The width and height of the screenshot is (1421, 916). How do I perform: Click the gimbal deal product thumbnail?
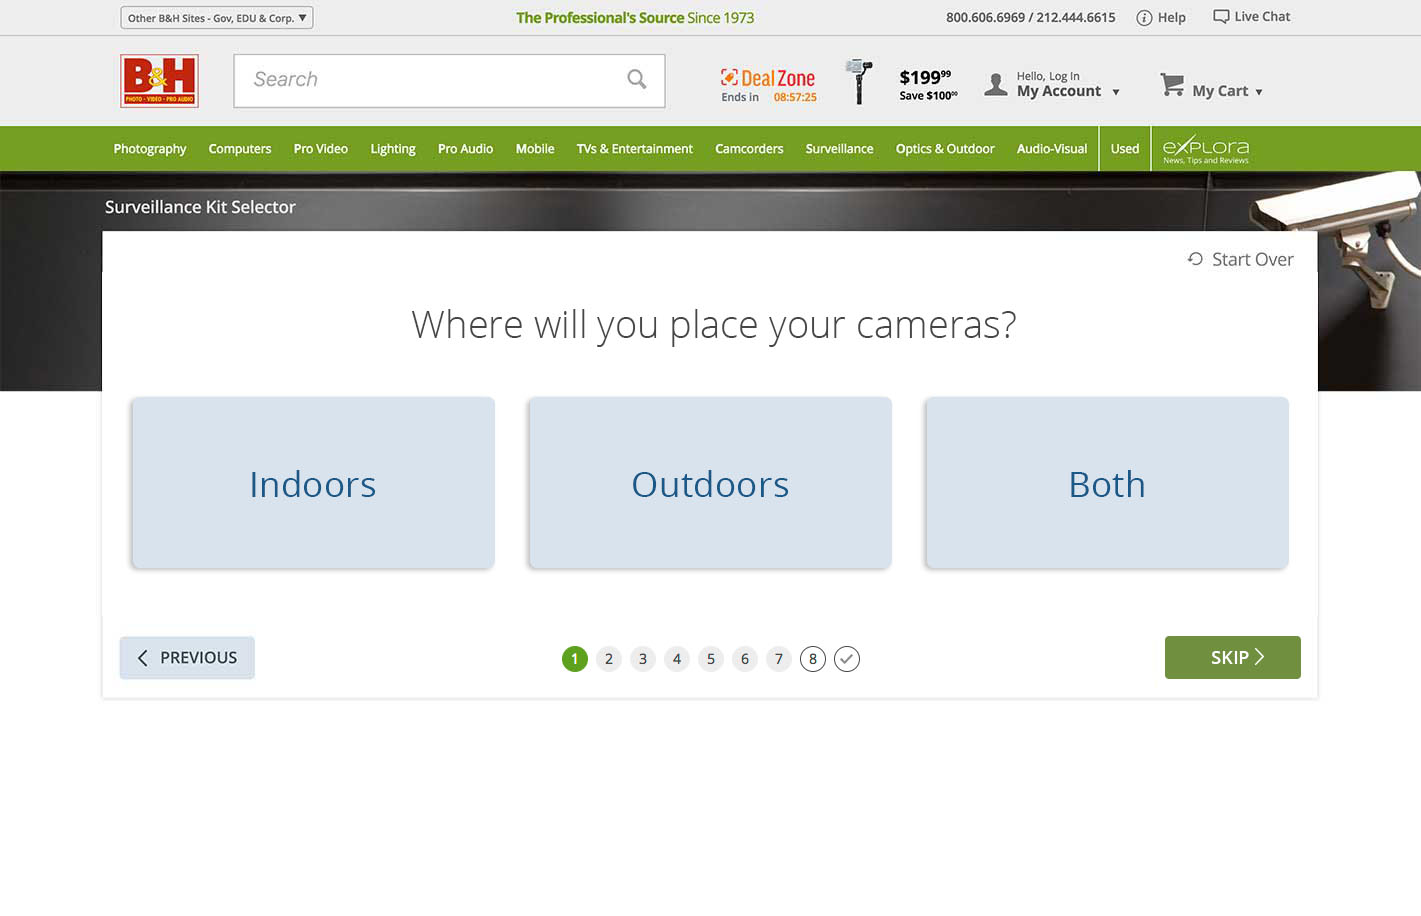tap(859, 81)
